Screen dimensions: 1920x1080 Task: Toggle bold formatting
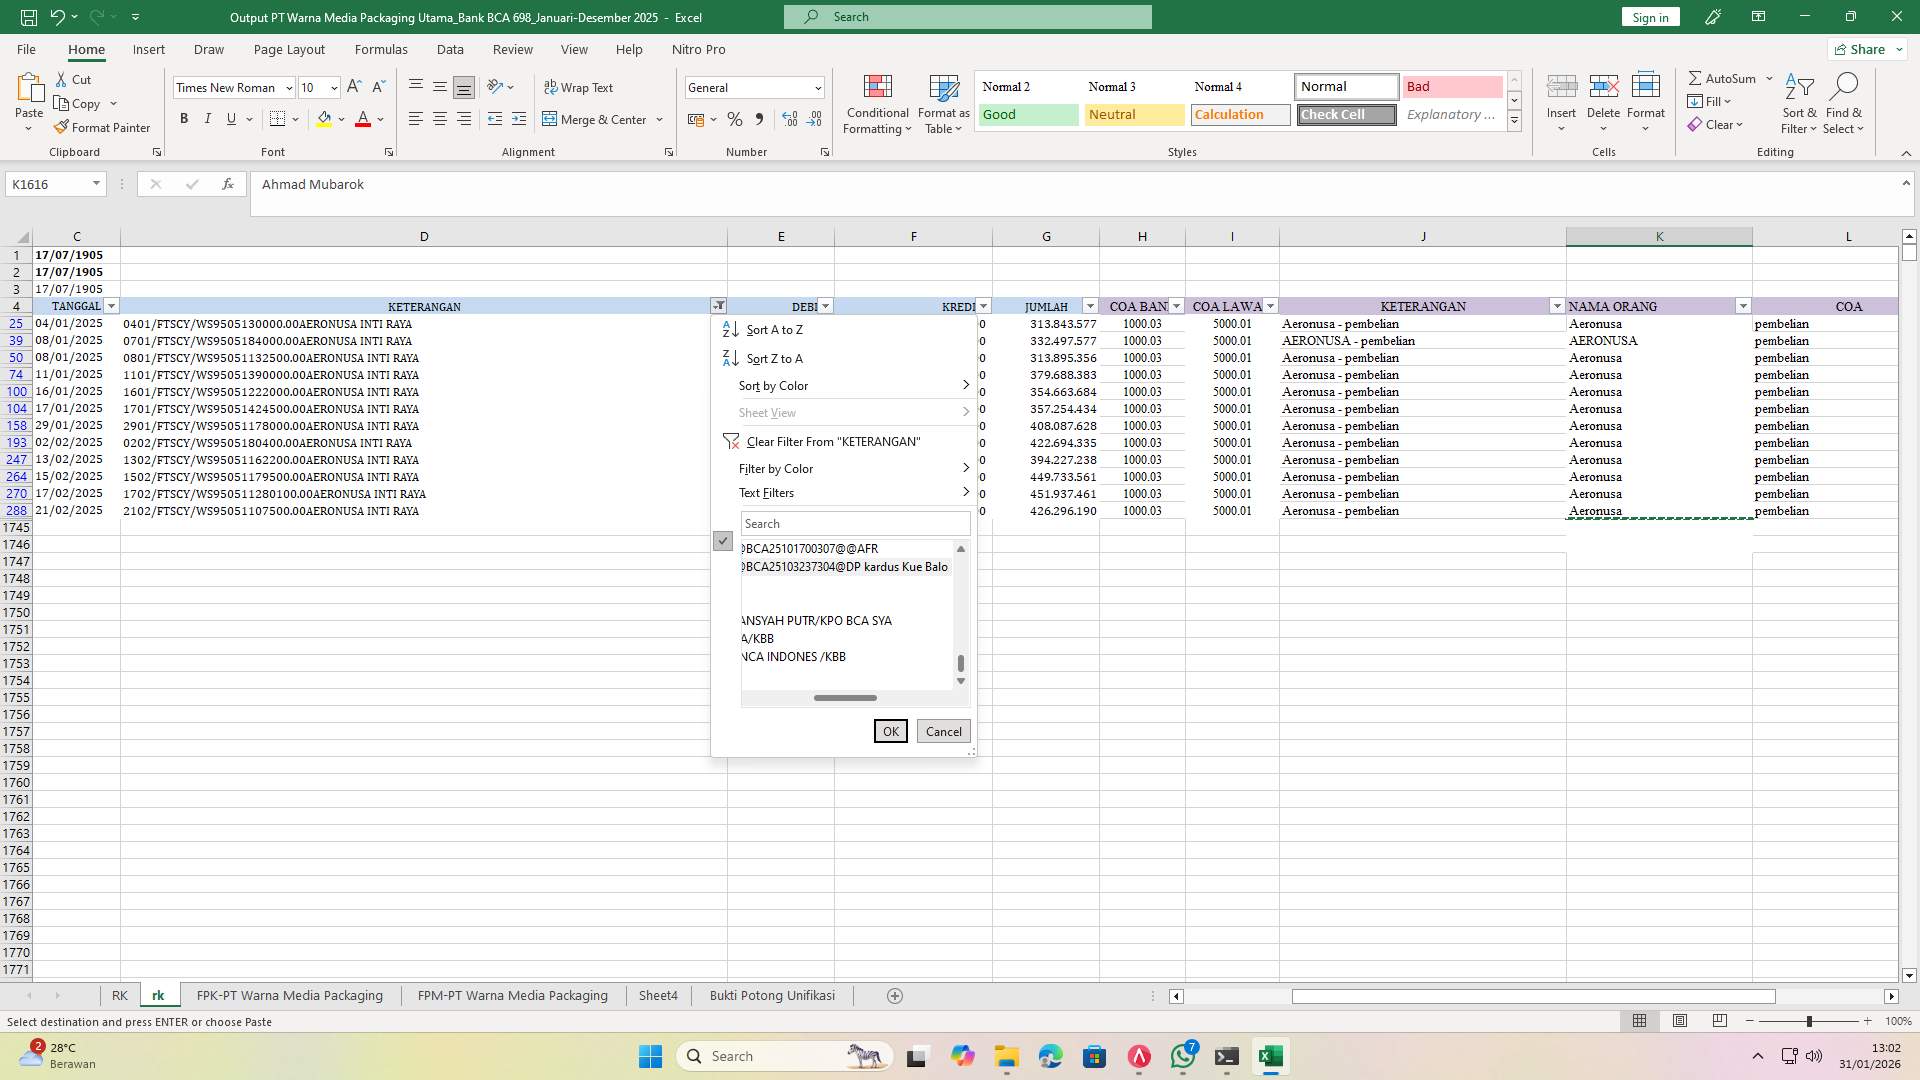click(184, 118)
